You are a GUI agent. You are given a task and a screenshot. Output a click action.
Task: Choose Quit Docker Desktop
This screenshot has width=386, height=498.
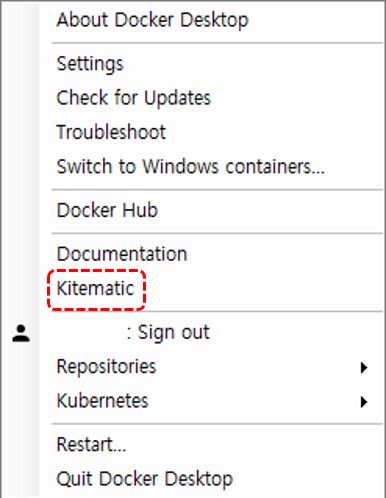[144, 479]
